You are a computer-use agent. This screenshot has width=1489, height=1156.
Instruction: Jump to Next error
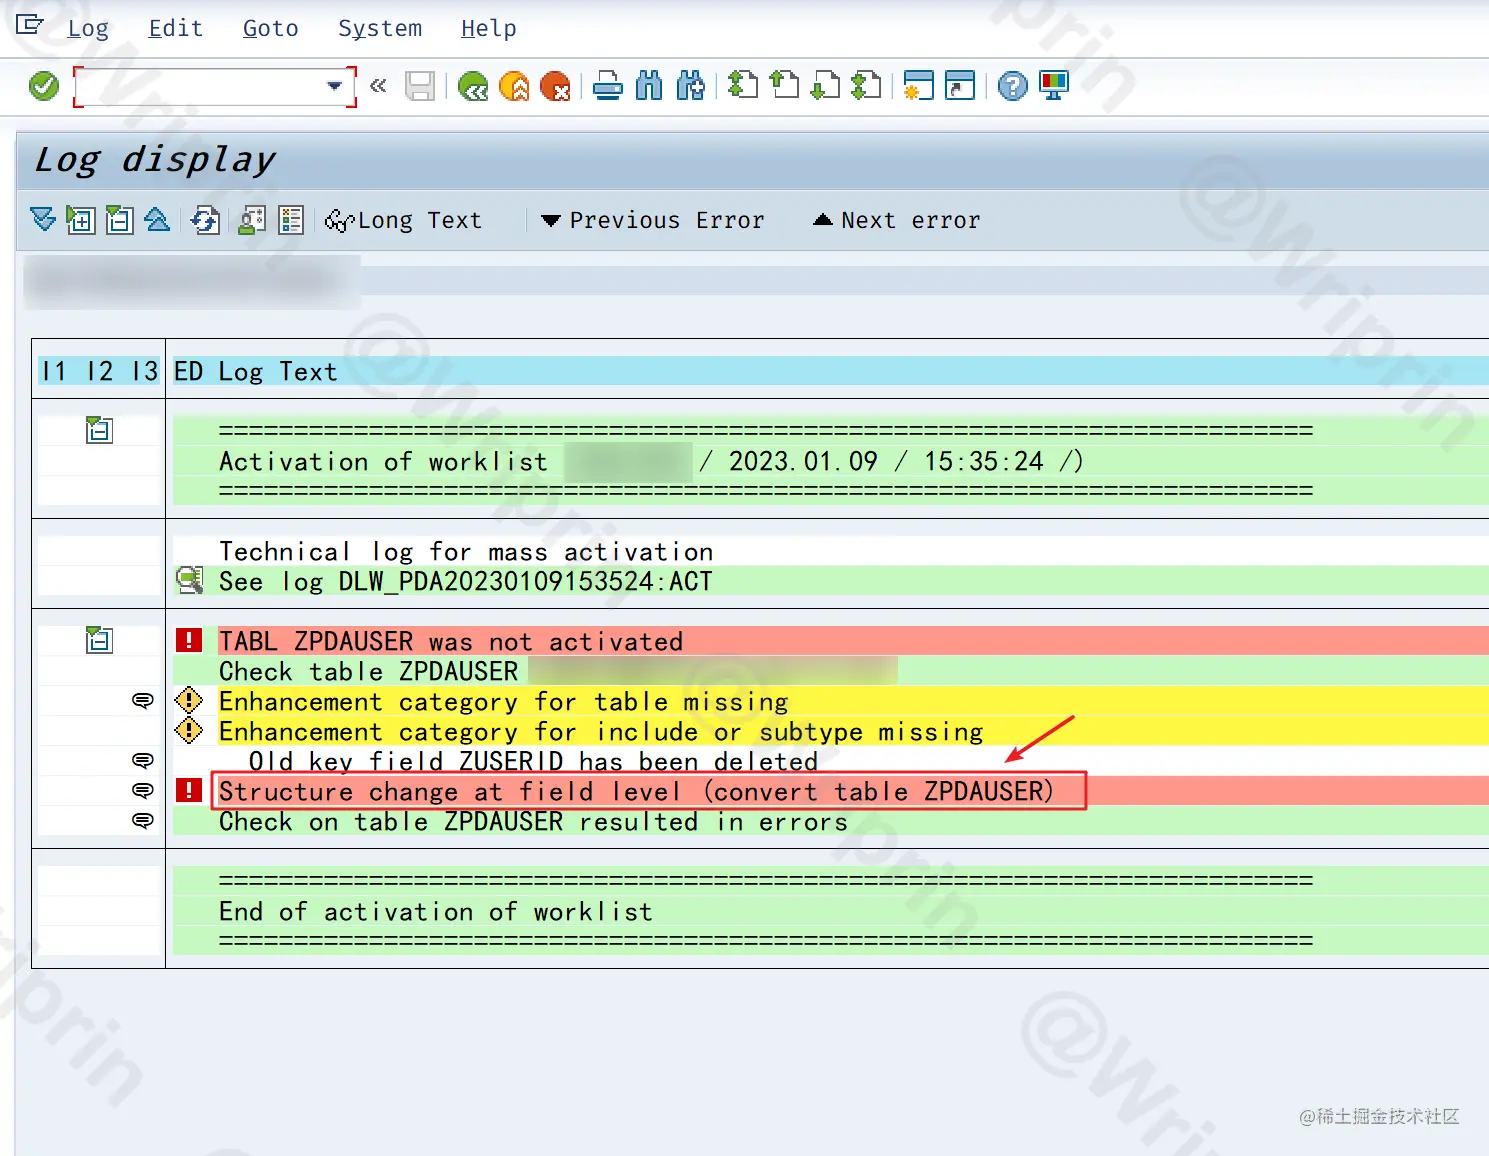[897, 220]
